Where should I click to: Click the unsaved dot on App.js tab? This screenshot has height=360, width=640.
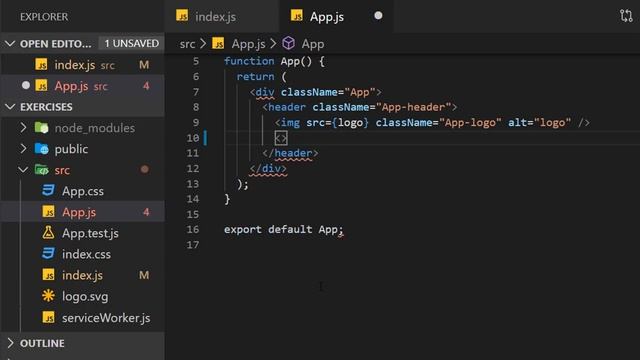pos(378,16)
